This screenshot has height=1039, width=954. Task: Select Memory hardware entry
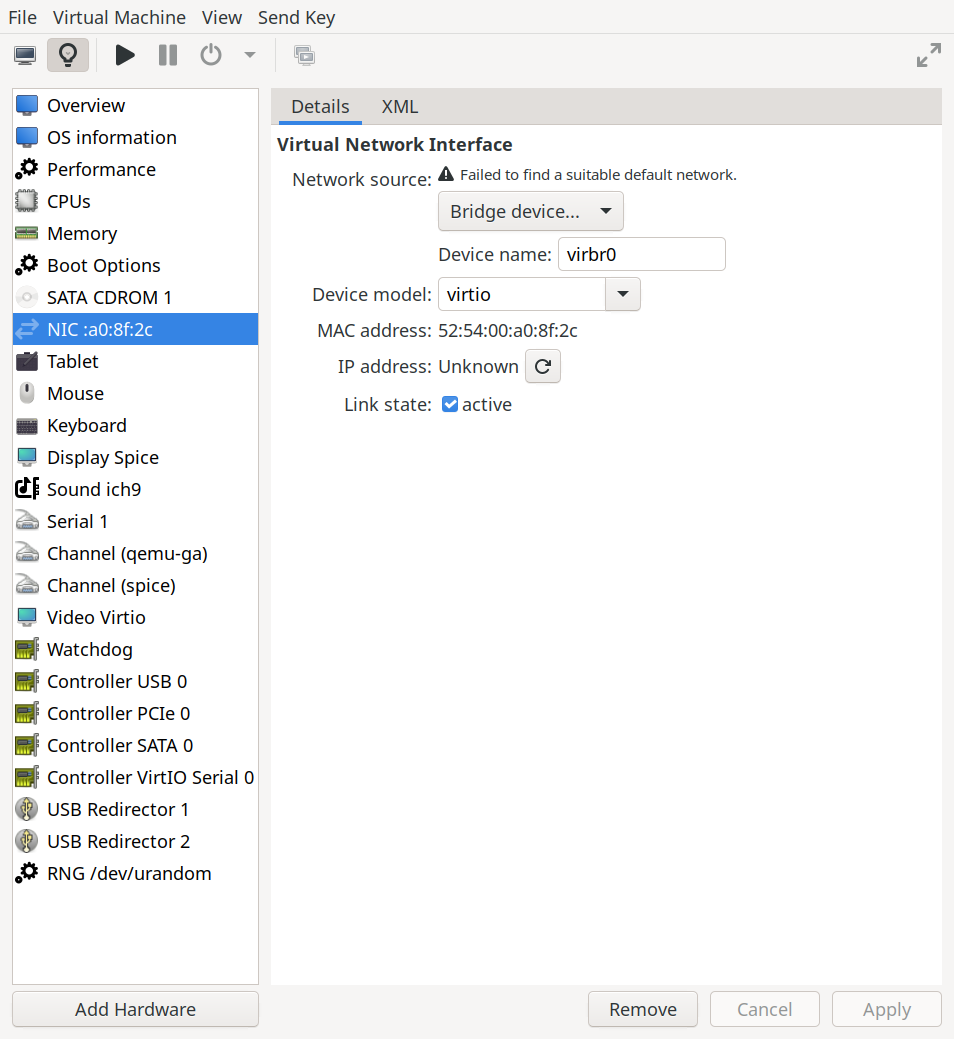coord(135,233)
